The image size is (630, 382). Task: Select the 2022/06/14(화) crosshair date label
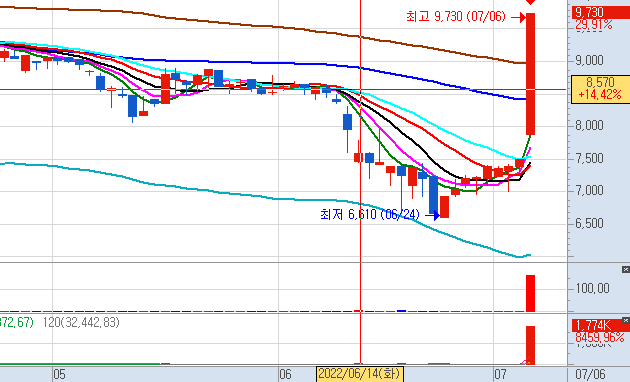click(x=360, y=374)
